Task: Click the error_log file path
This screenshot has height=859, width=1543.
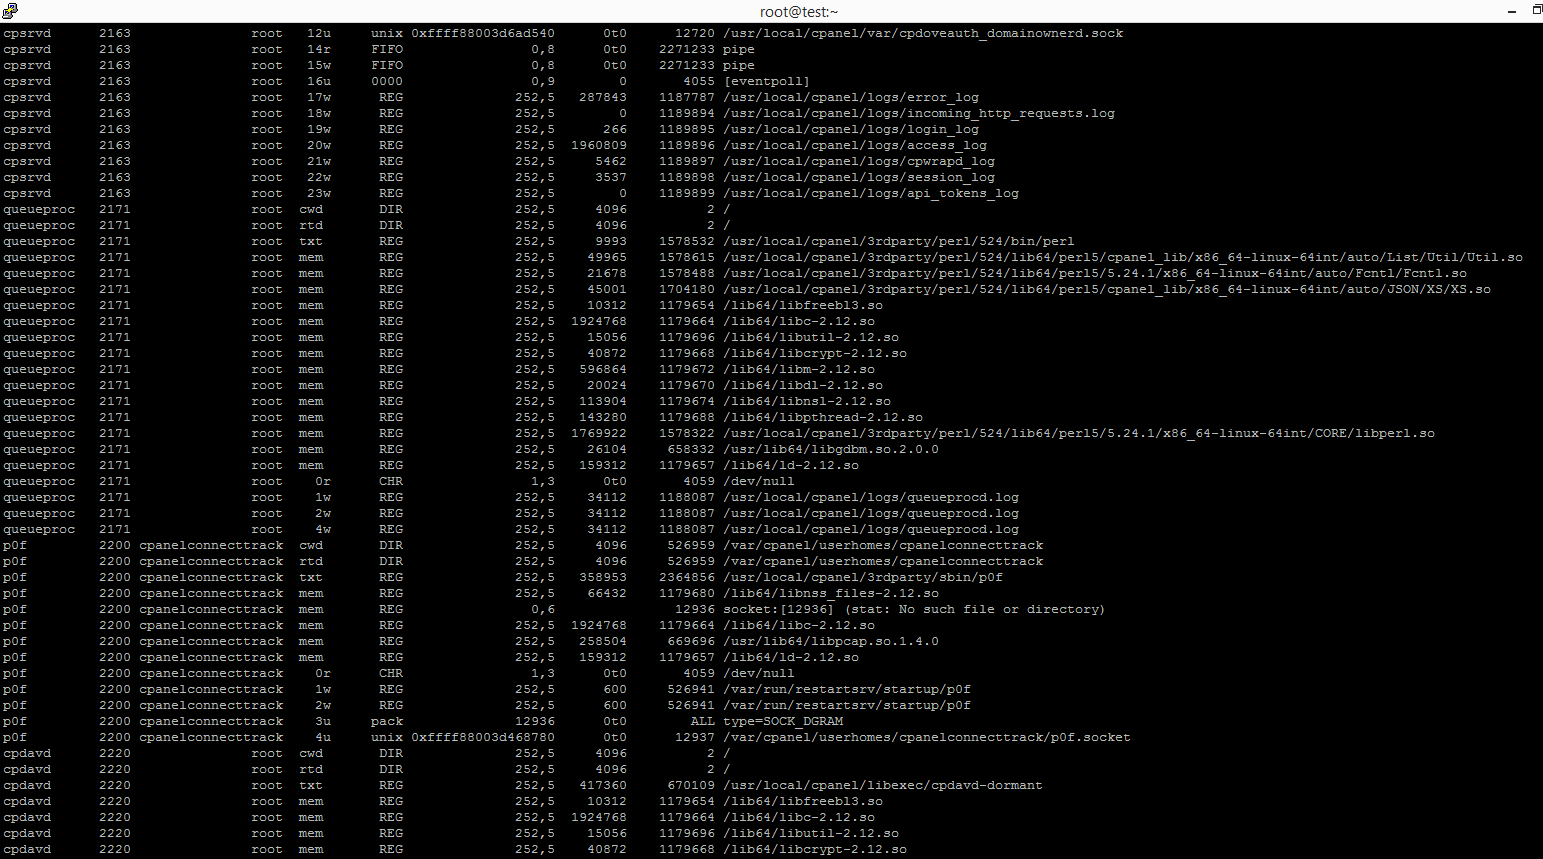Action: point(850,97)
